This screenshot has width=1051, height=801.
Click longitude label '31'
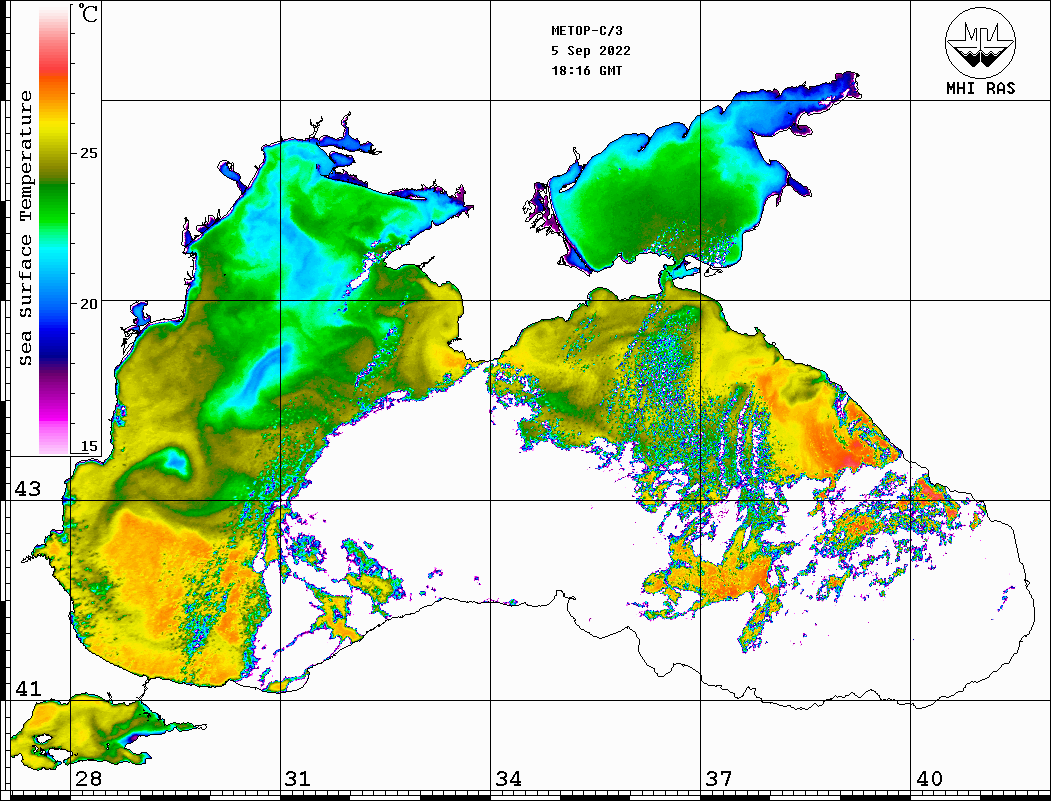[x=298, y=778]
